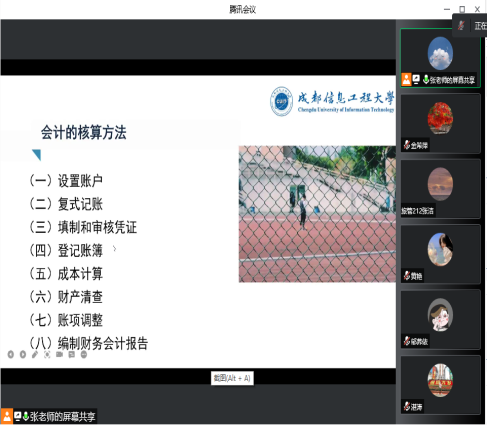
Task: Open the subtitles icon in slide toolbar
Action: click(72, 354)
